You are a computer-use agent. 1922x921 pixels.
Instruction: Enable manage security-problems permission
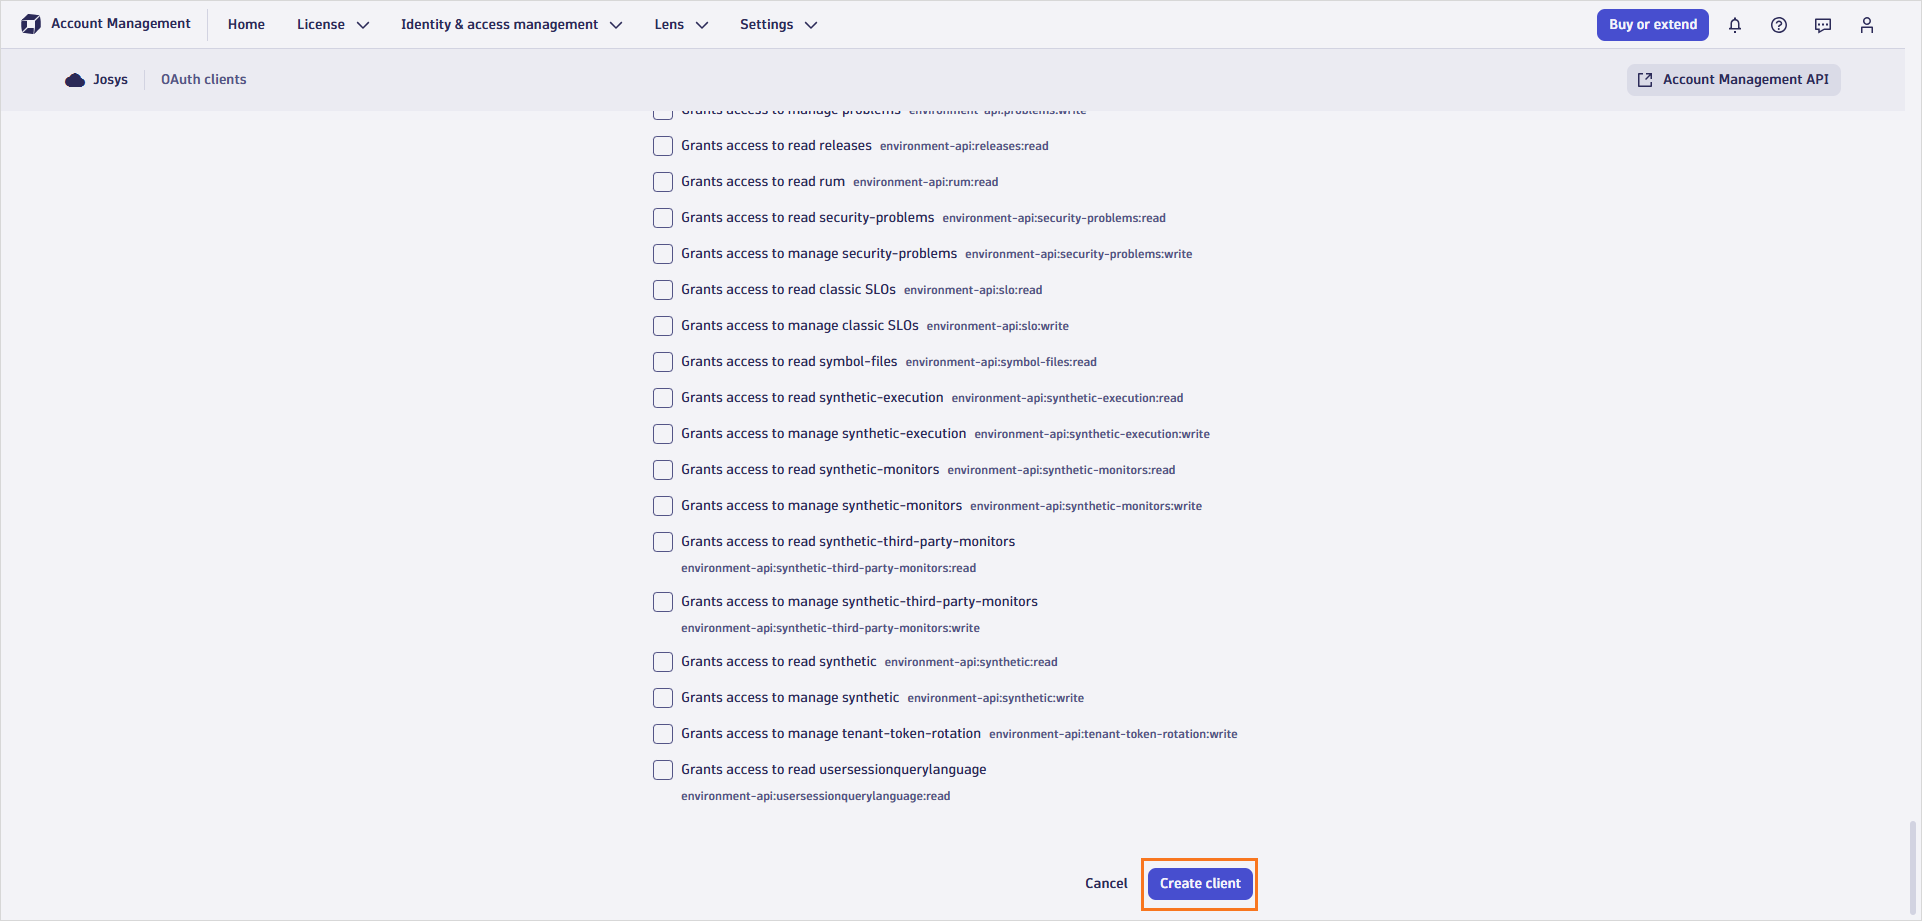point(663,254)
